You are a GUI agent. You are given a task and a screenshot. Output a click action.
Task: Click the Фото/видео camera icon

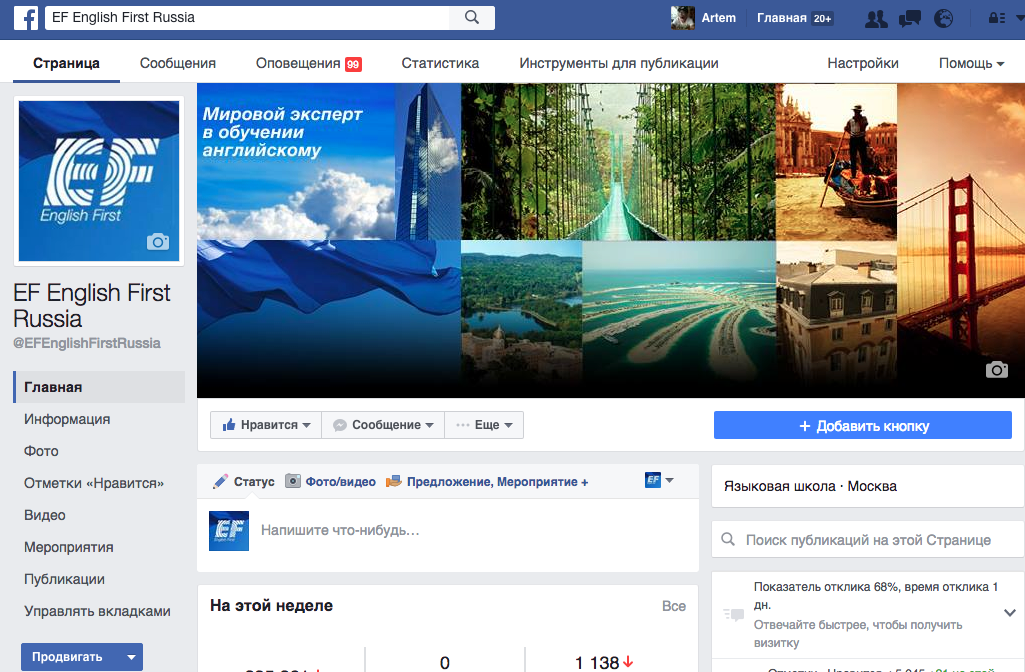[x=293, y=481]
